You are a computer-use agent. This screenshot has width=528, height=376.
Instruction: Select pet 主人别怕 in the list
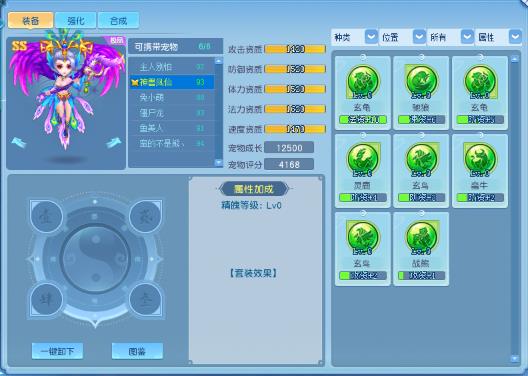(172, 67)
